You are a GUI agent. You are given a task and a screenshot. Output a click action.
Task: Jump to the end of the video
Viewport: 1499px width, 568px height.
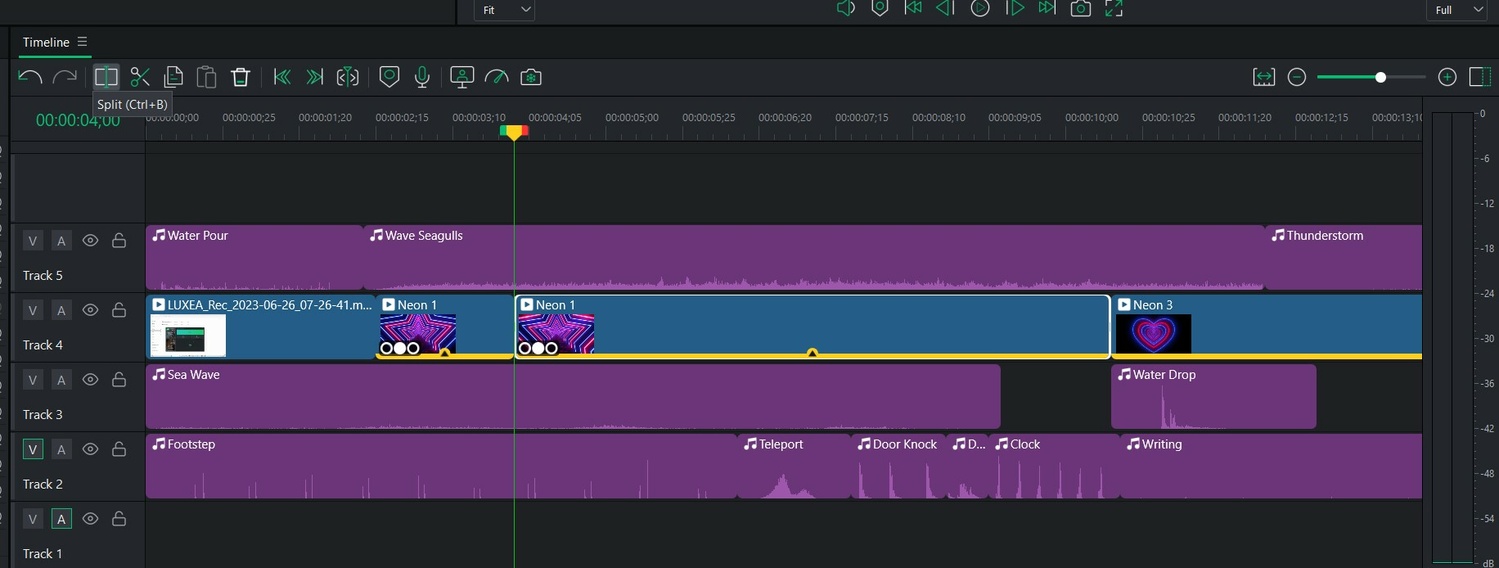pyautogui.click(x=1047, y=8)
